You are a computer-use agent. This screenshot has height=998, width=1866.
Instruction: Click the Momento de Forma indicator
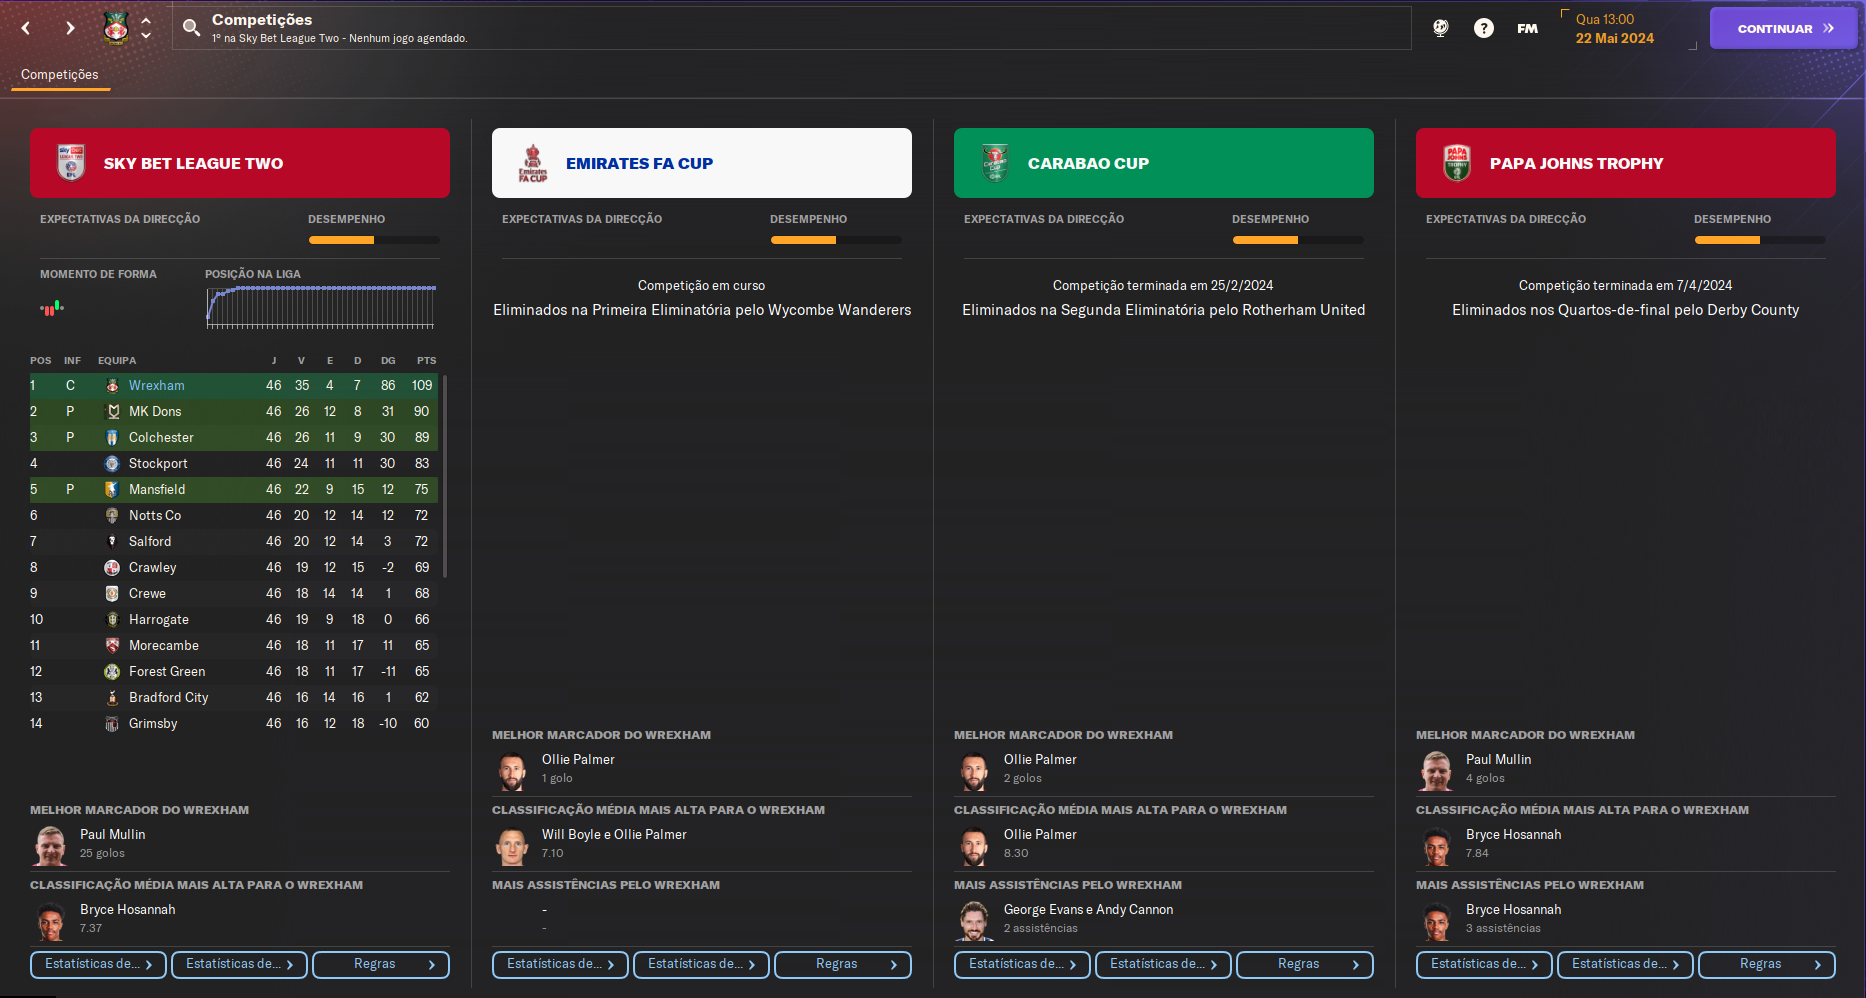52,308
